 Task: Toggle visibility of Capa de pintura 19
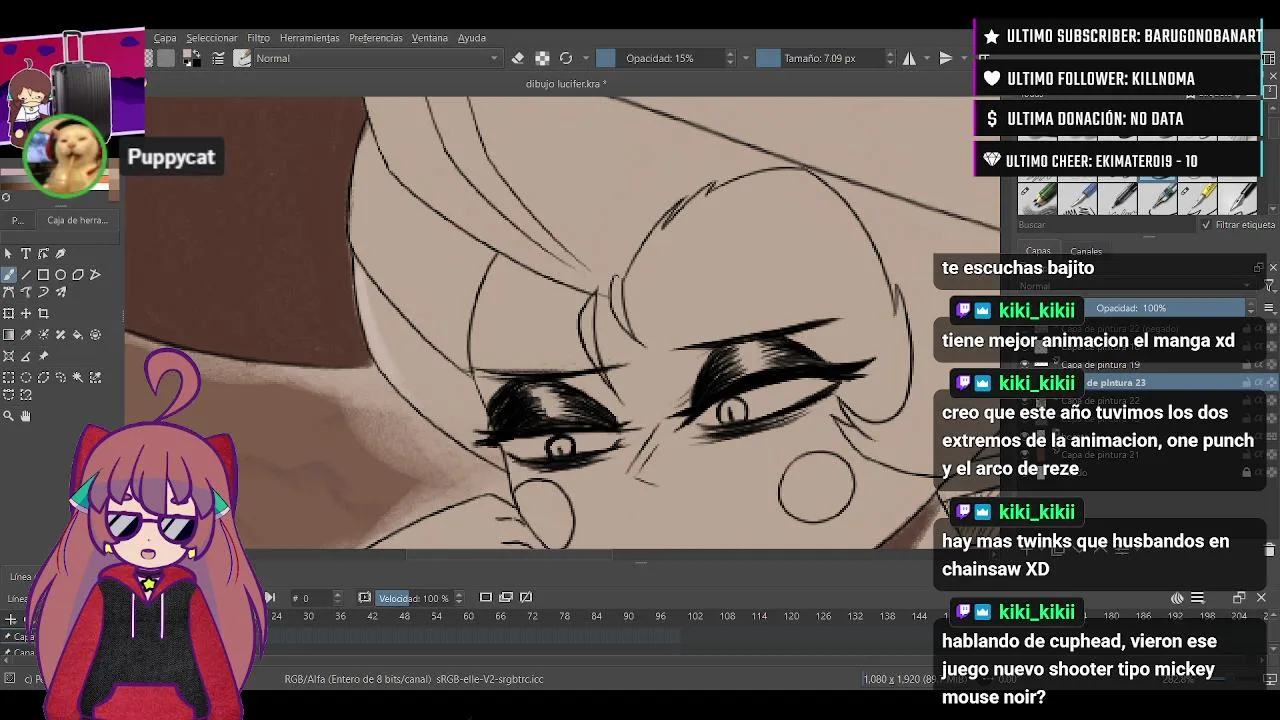coord(1025,365)
